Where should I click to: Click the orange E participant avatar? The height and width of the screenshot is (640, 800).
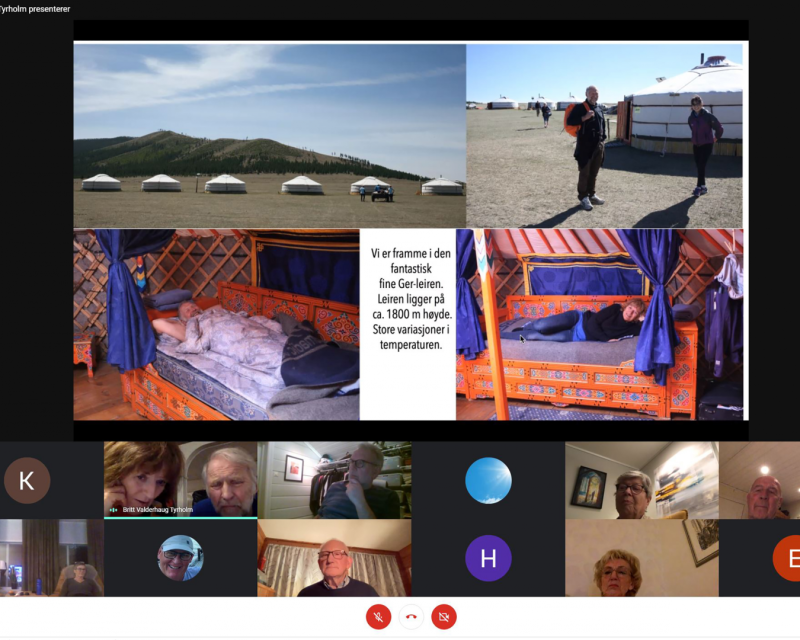coord(788,558)
